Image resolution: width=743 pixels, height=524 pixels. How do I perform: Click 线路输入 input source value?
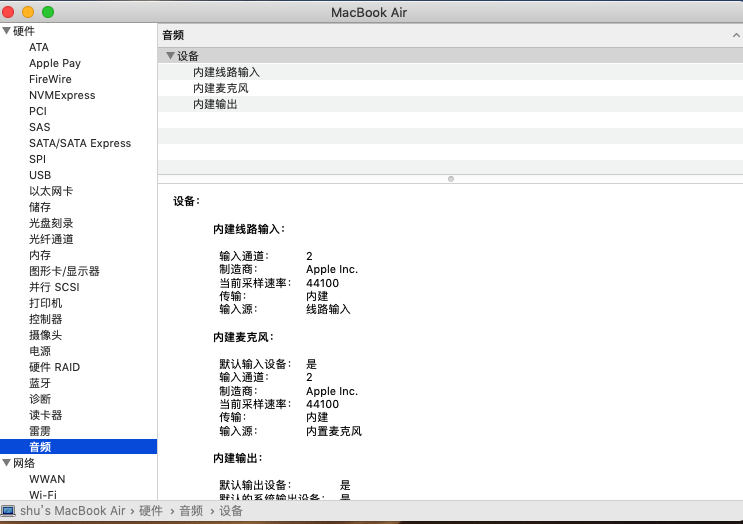tap(328, 309)
